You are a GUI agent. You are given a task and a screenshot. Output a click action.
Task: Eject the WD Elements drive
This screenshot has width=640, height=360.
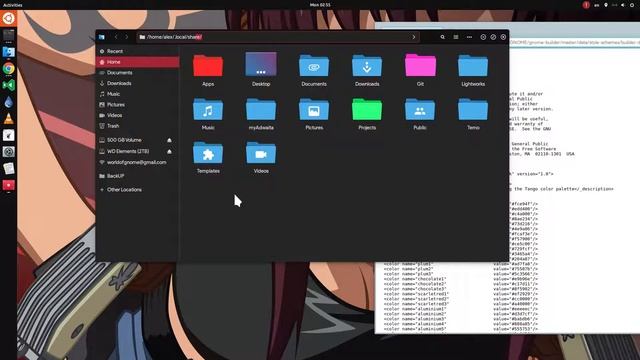(169, 151)
